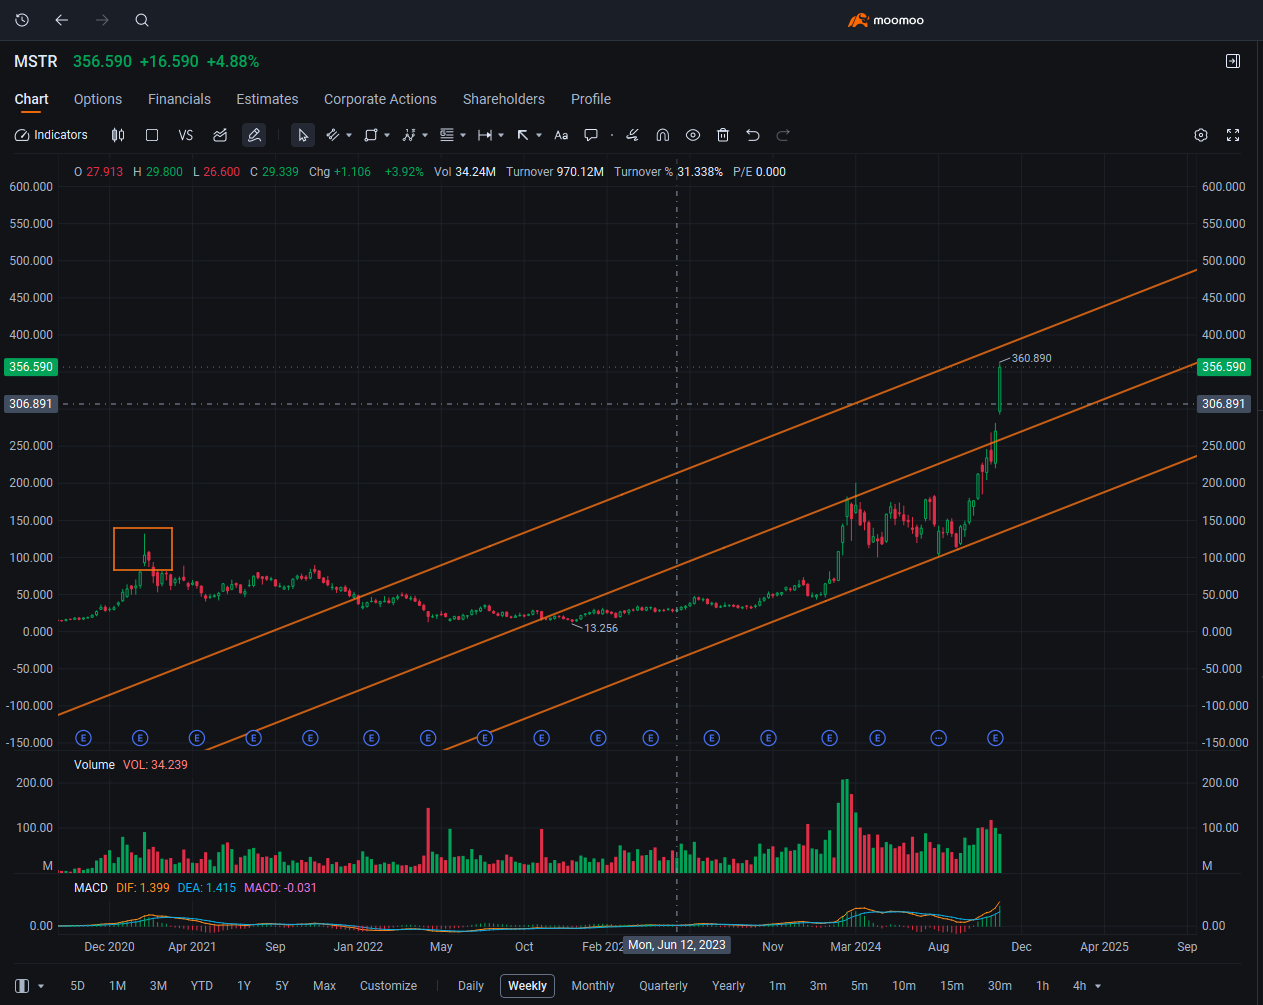
Task: Switch to Quarterly interval
Action: [664, 986]
